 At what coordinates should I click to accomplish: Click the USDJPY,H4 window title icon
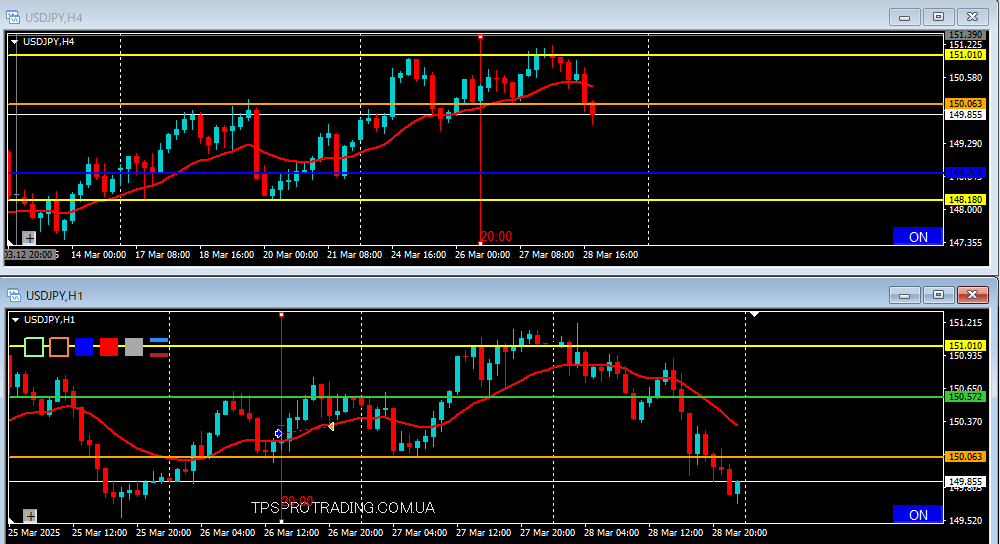pos(14,17)
